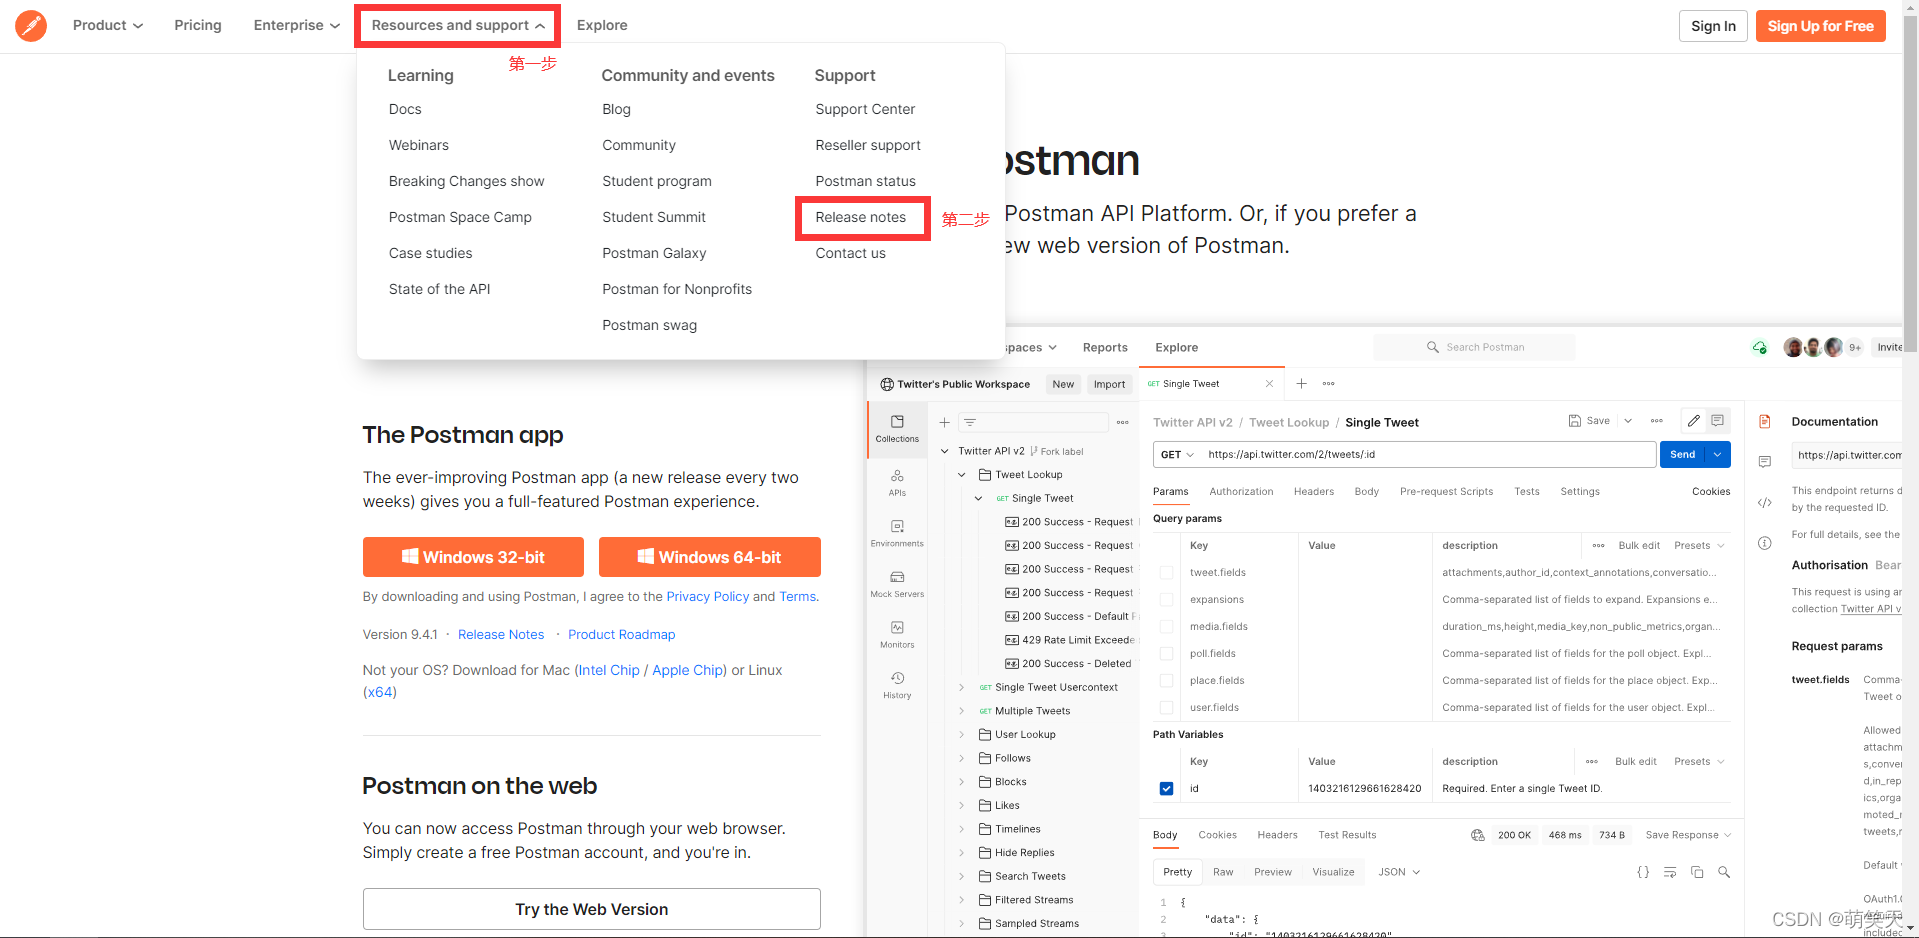Open Mock Servers sidebar icon
The image size is (1919, 938).
[x=897, y=584]
